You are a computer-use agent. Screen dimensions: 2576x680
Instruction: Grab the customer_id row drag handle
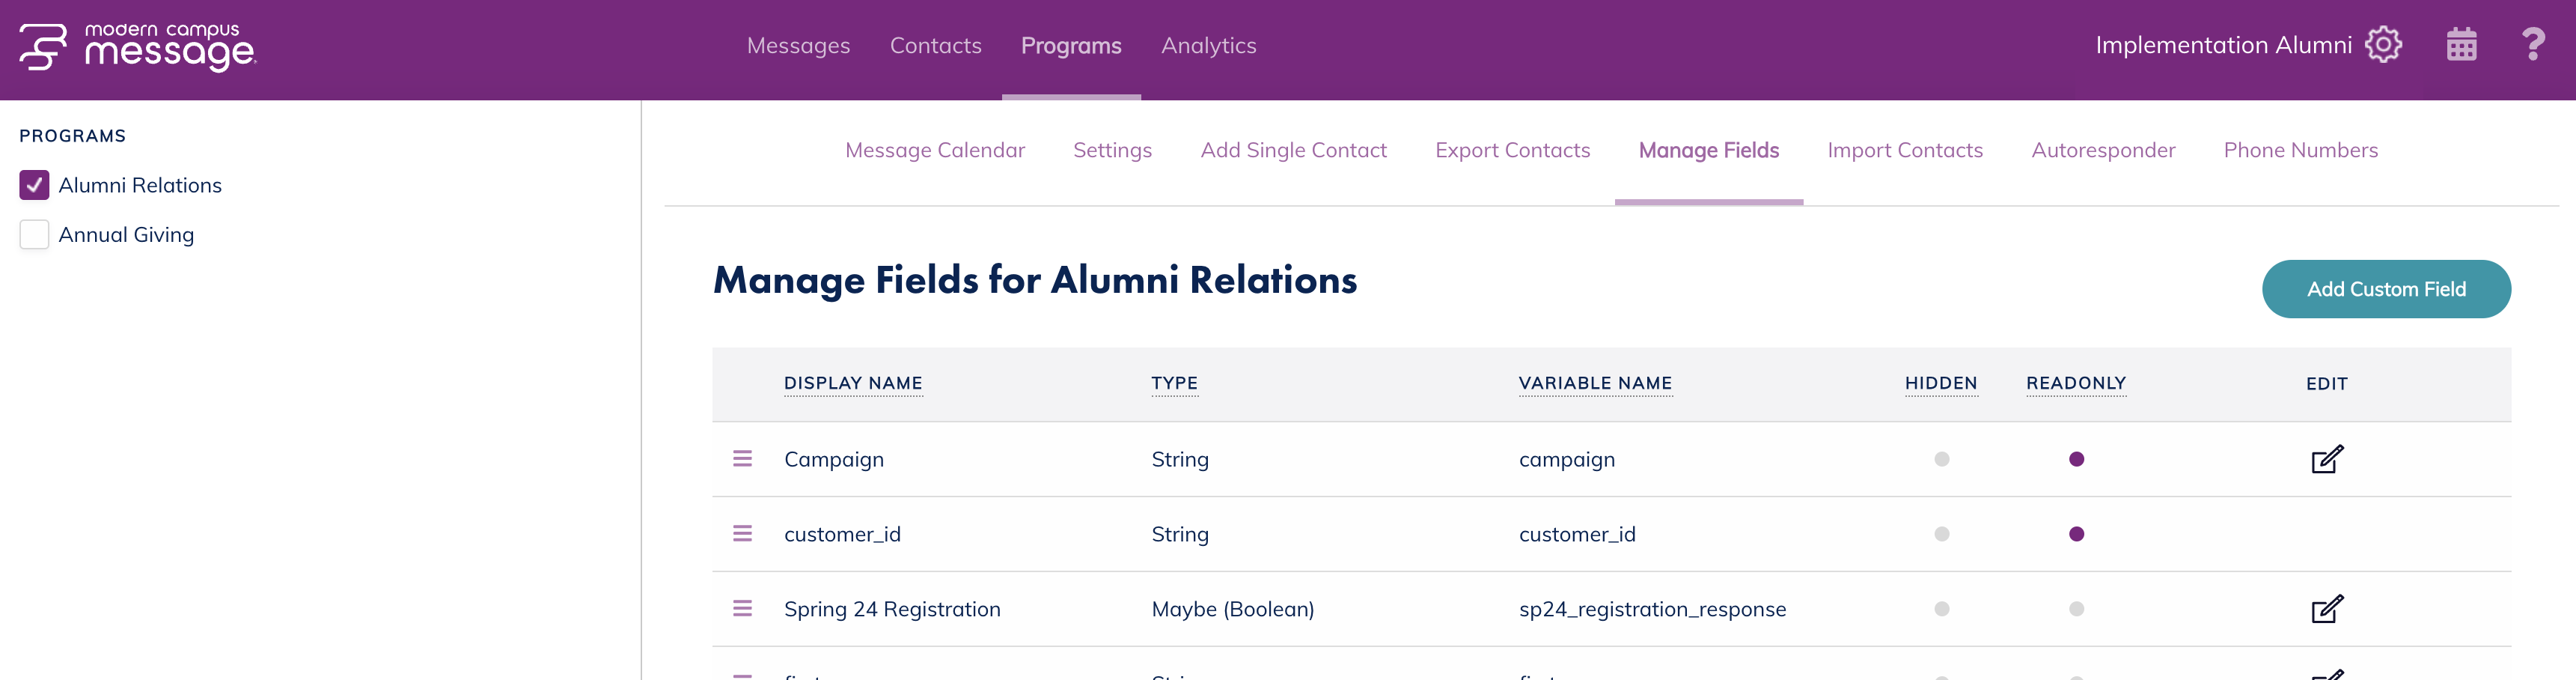(x=742, y=534)
